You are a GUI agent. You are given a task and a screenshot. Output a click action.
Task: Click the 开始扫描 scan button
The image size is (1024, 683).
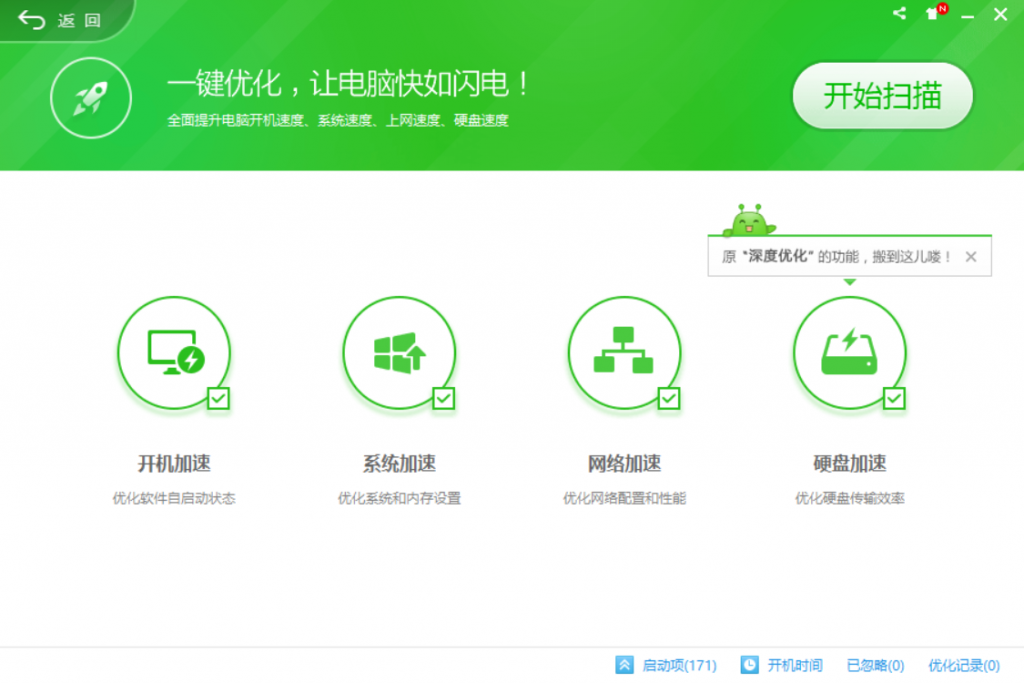click(x=883, y=97)
